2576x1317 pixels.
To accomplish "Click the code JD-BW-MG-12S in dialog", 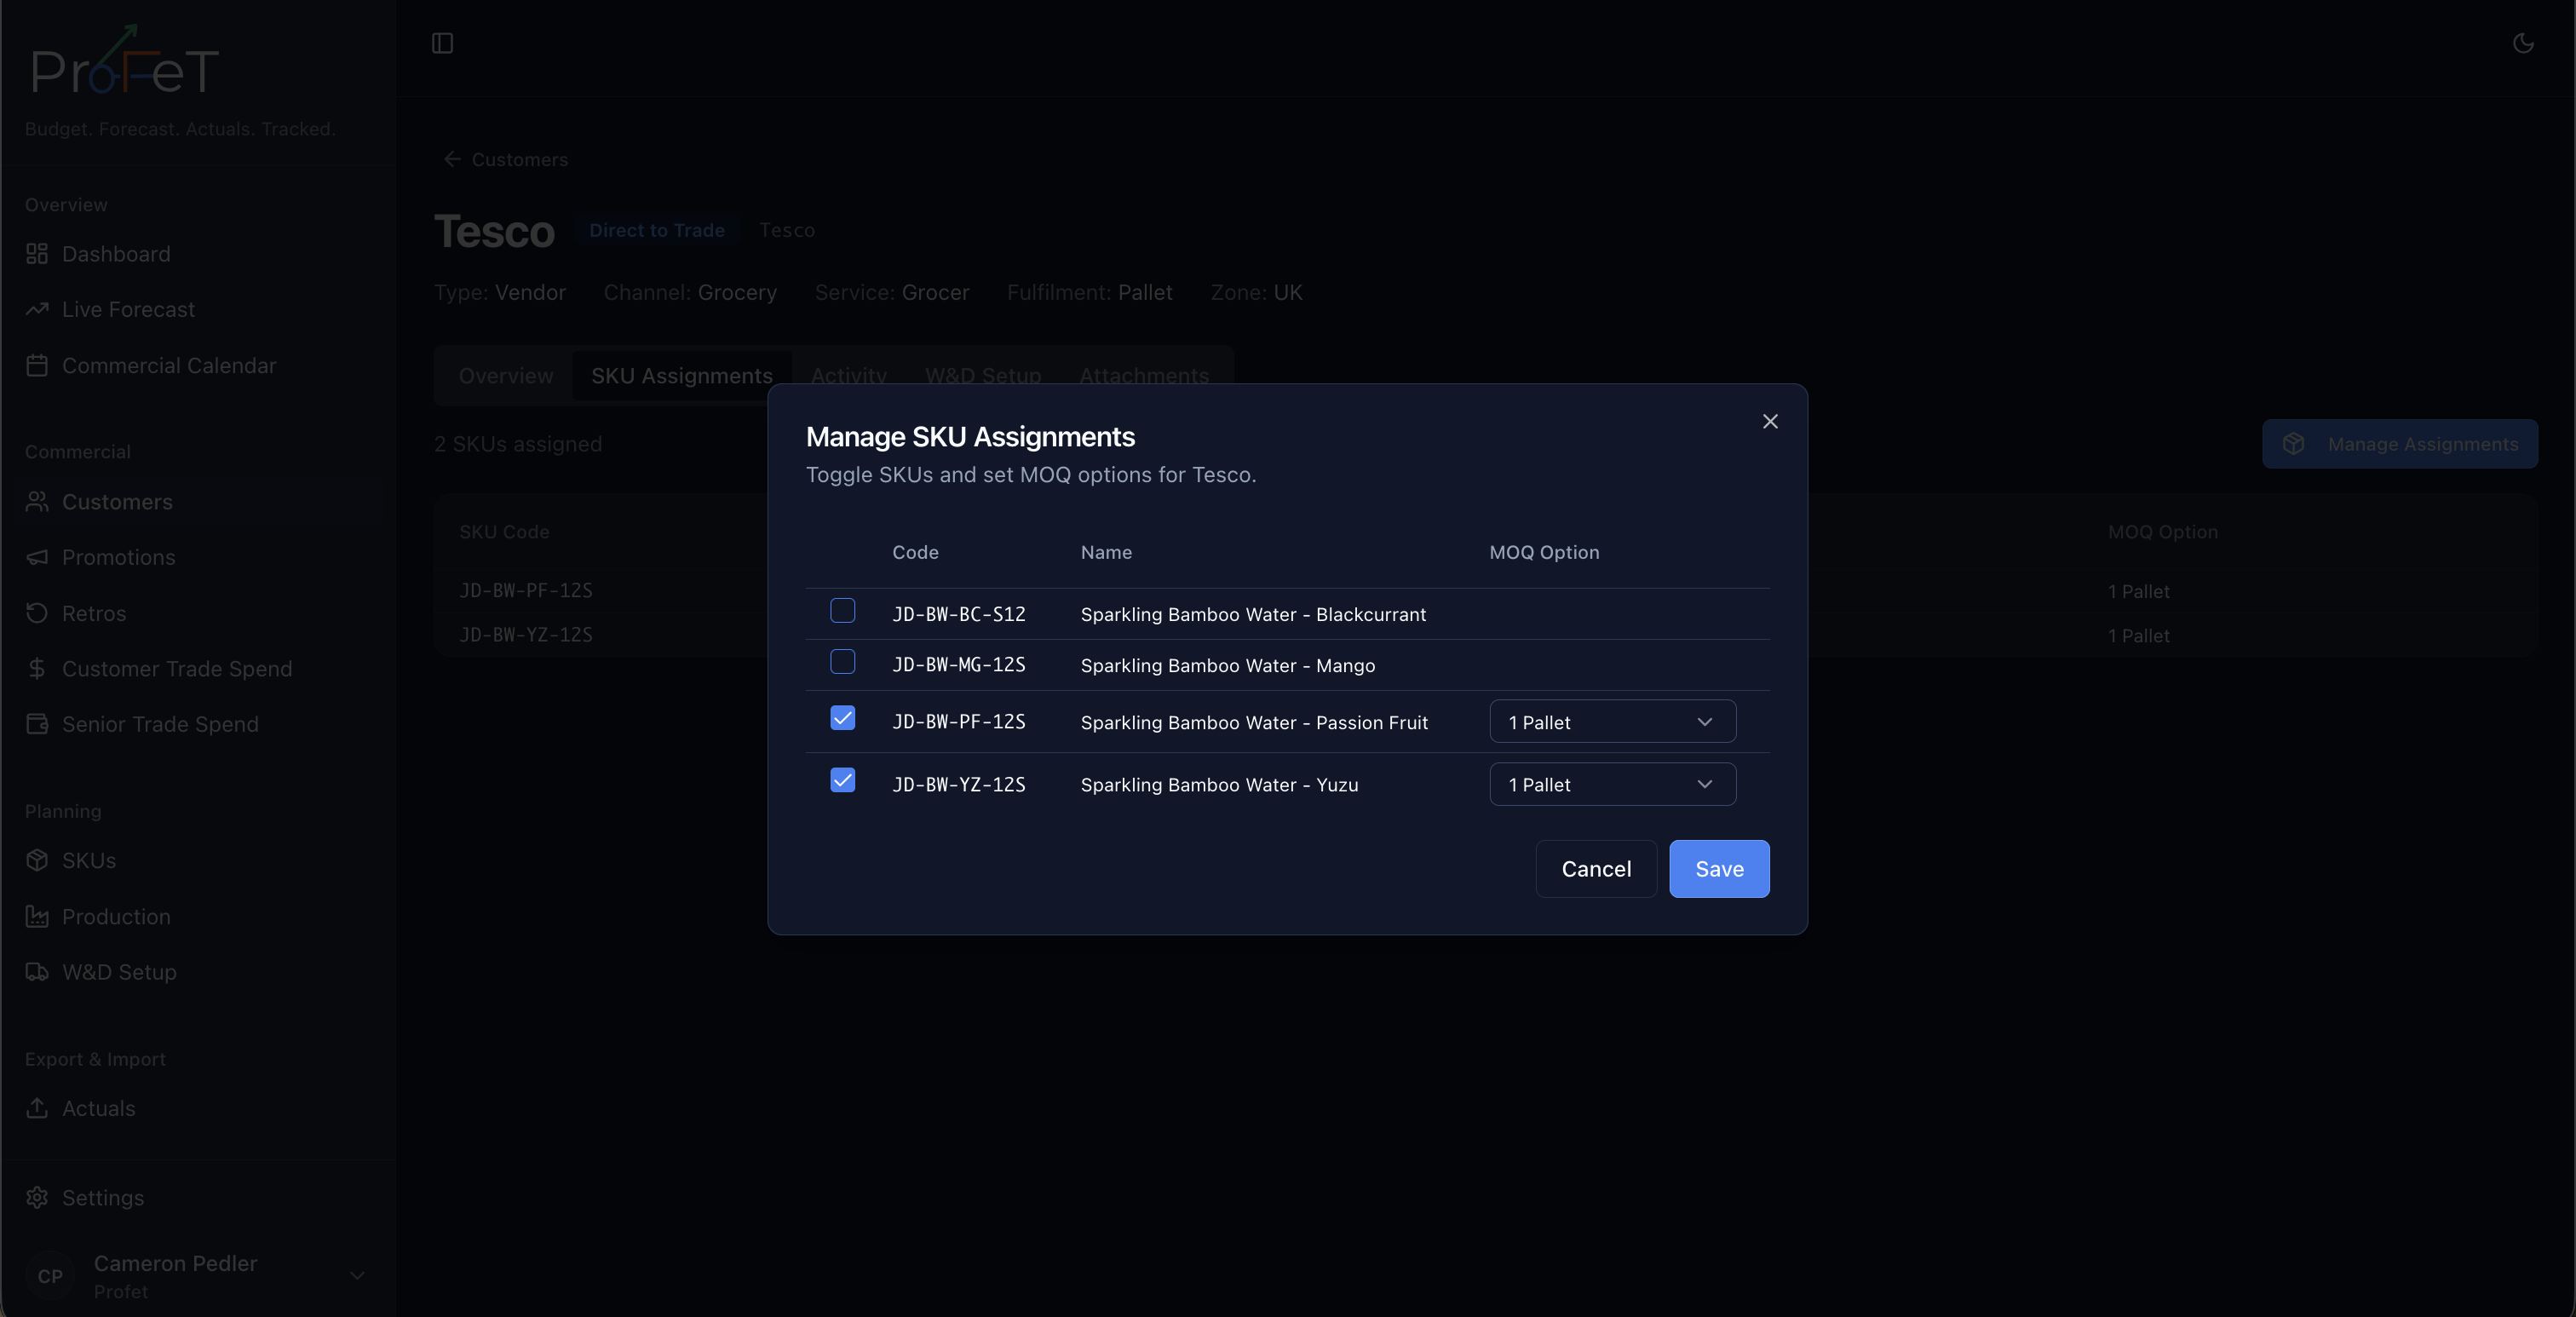I will point(958,665).
